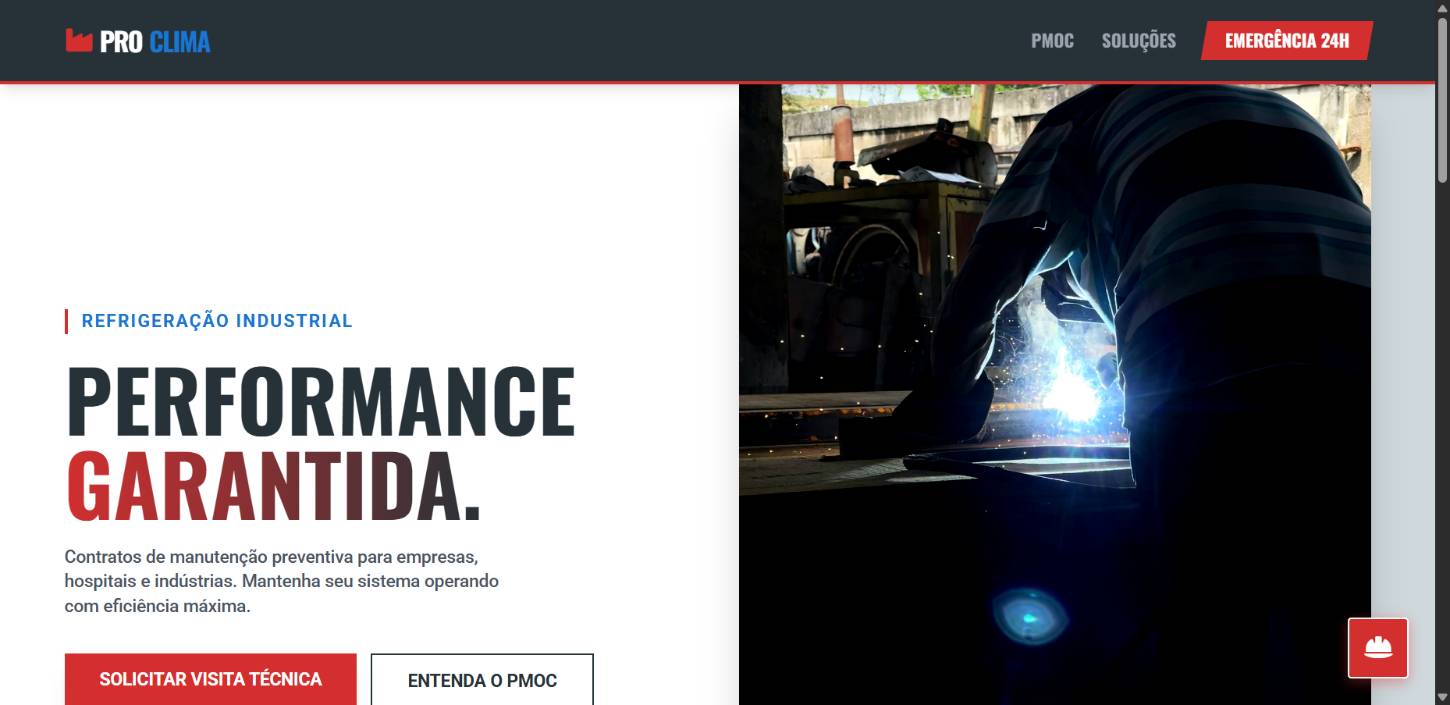
Task: Click the blue lens flare in photo
Action: pyautogui.click(x=1030, y=614)
